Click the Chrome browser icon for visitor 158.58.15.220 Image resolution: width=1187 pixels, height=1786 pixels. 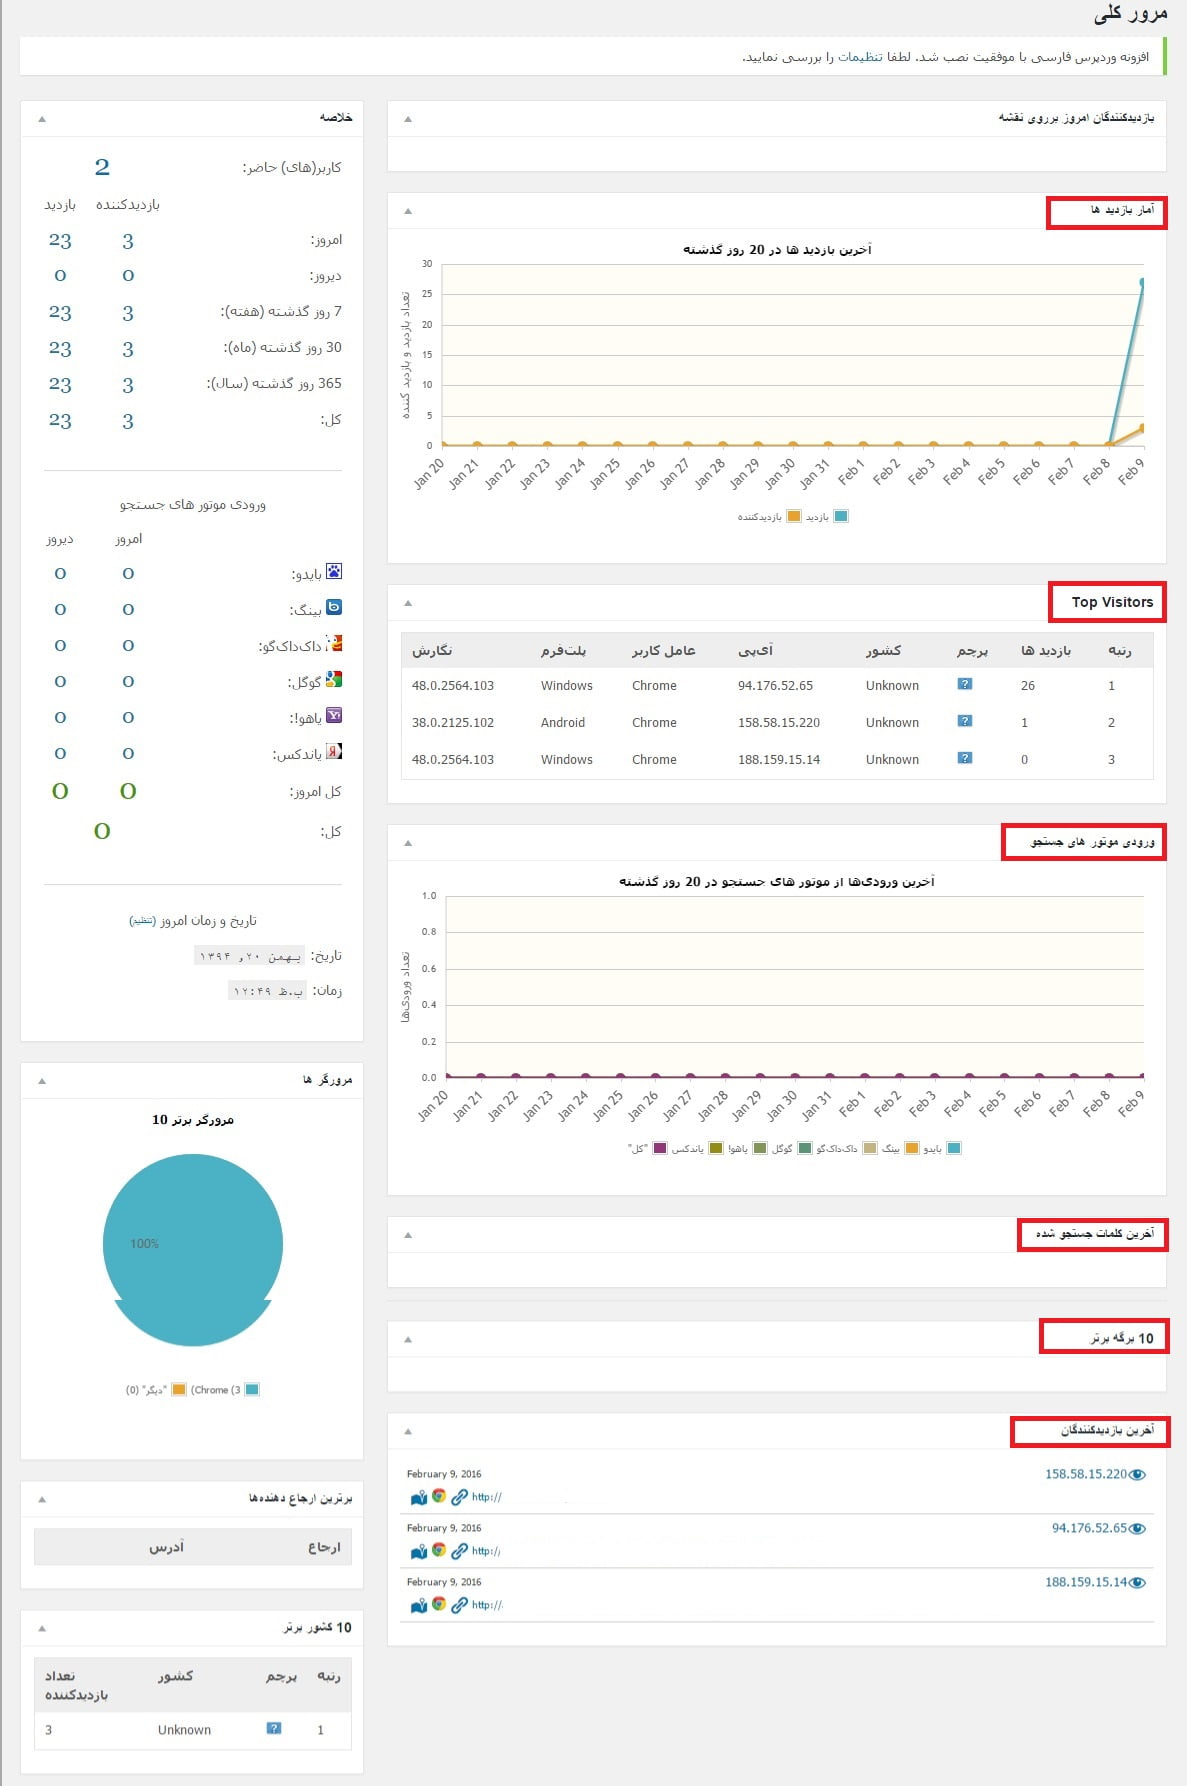439,1496
